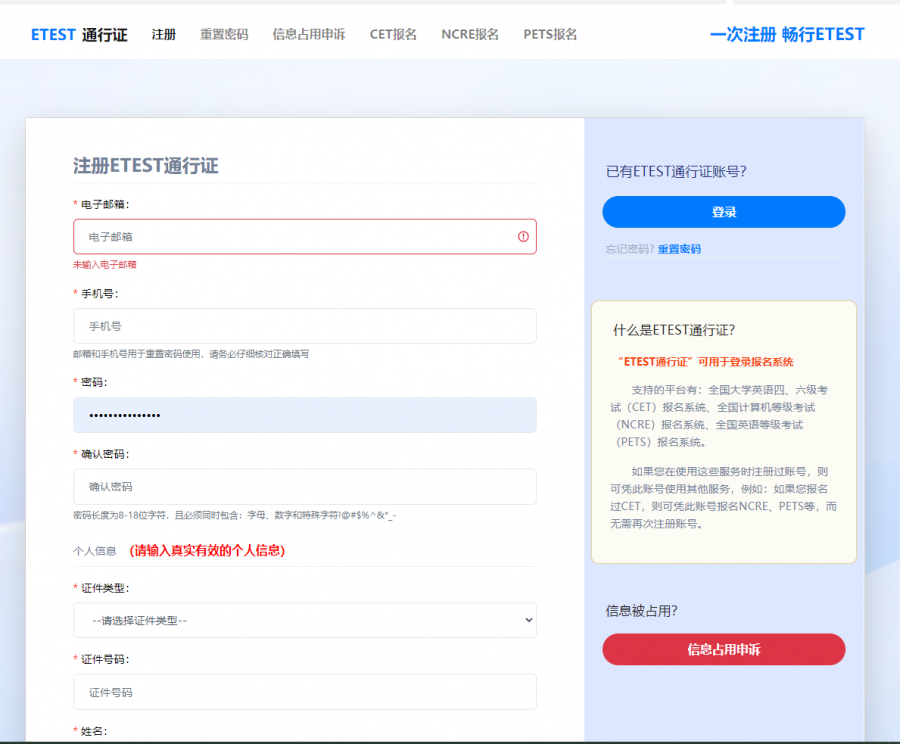
Task: Expand the 证件类型 dropdown
Action: pyautogui.click(x=304, y=620)
